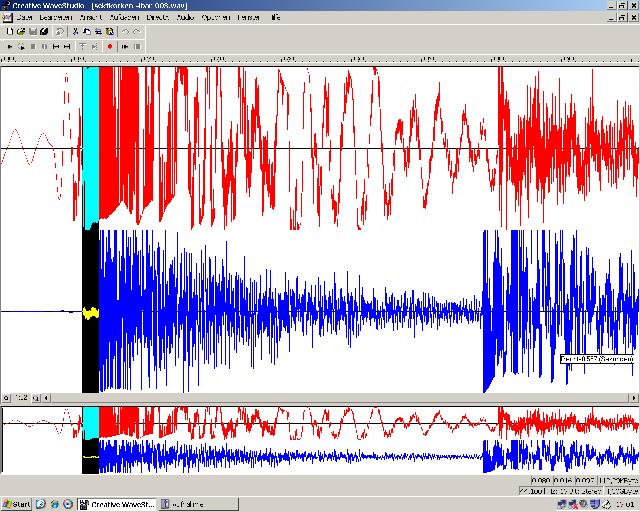Click the system tray clock

[x=624, y=505]
